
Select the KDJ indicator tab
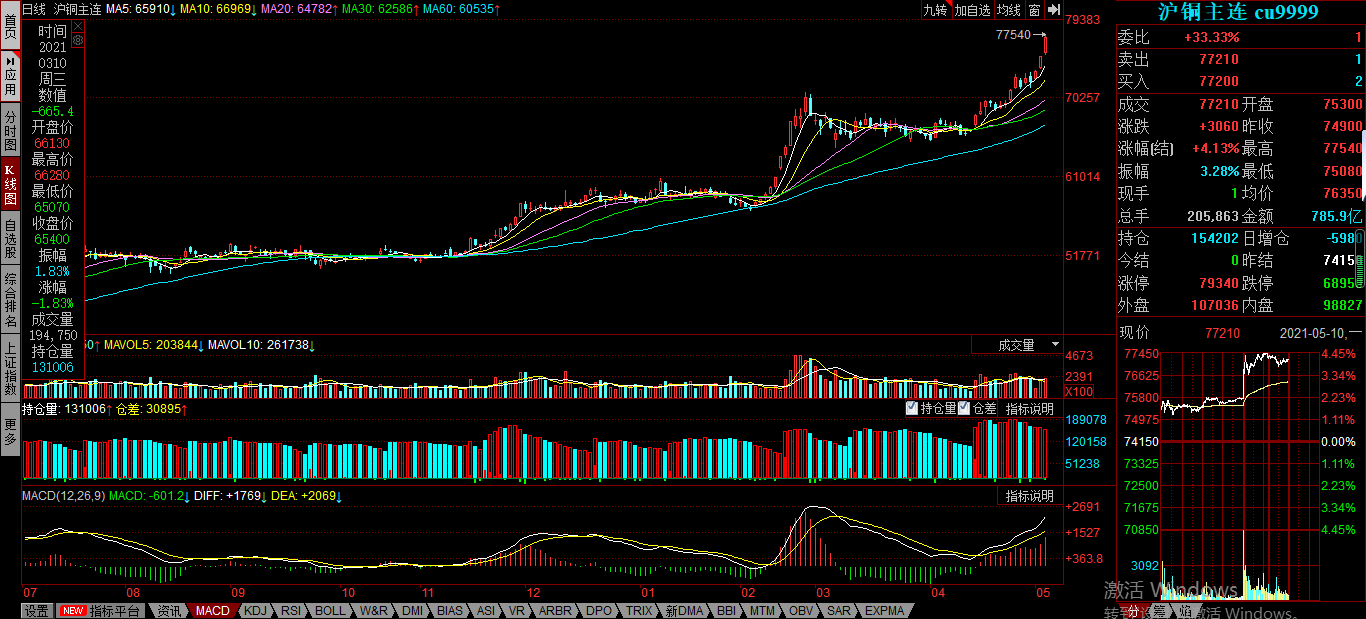pos(256,611)
